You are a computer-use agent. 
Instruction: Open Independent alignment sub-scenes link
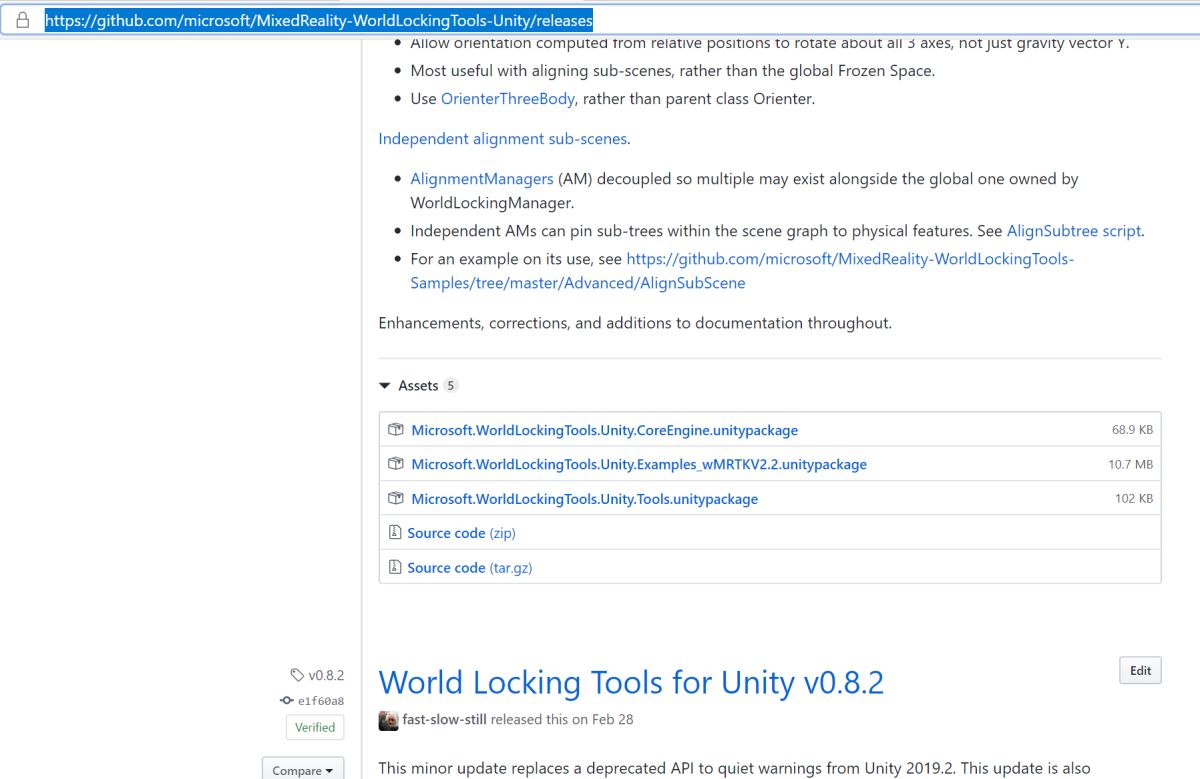coord(503,139)
